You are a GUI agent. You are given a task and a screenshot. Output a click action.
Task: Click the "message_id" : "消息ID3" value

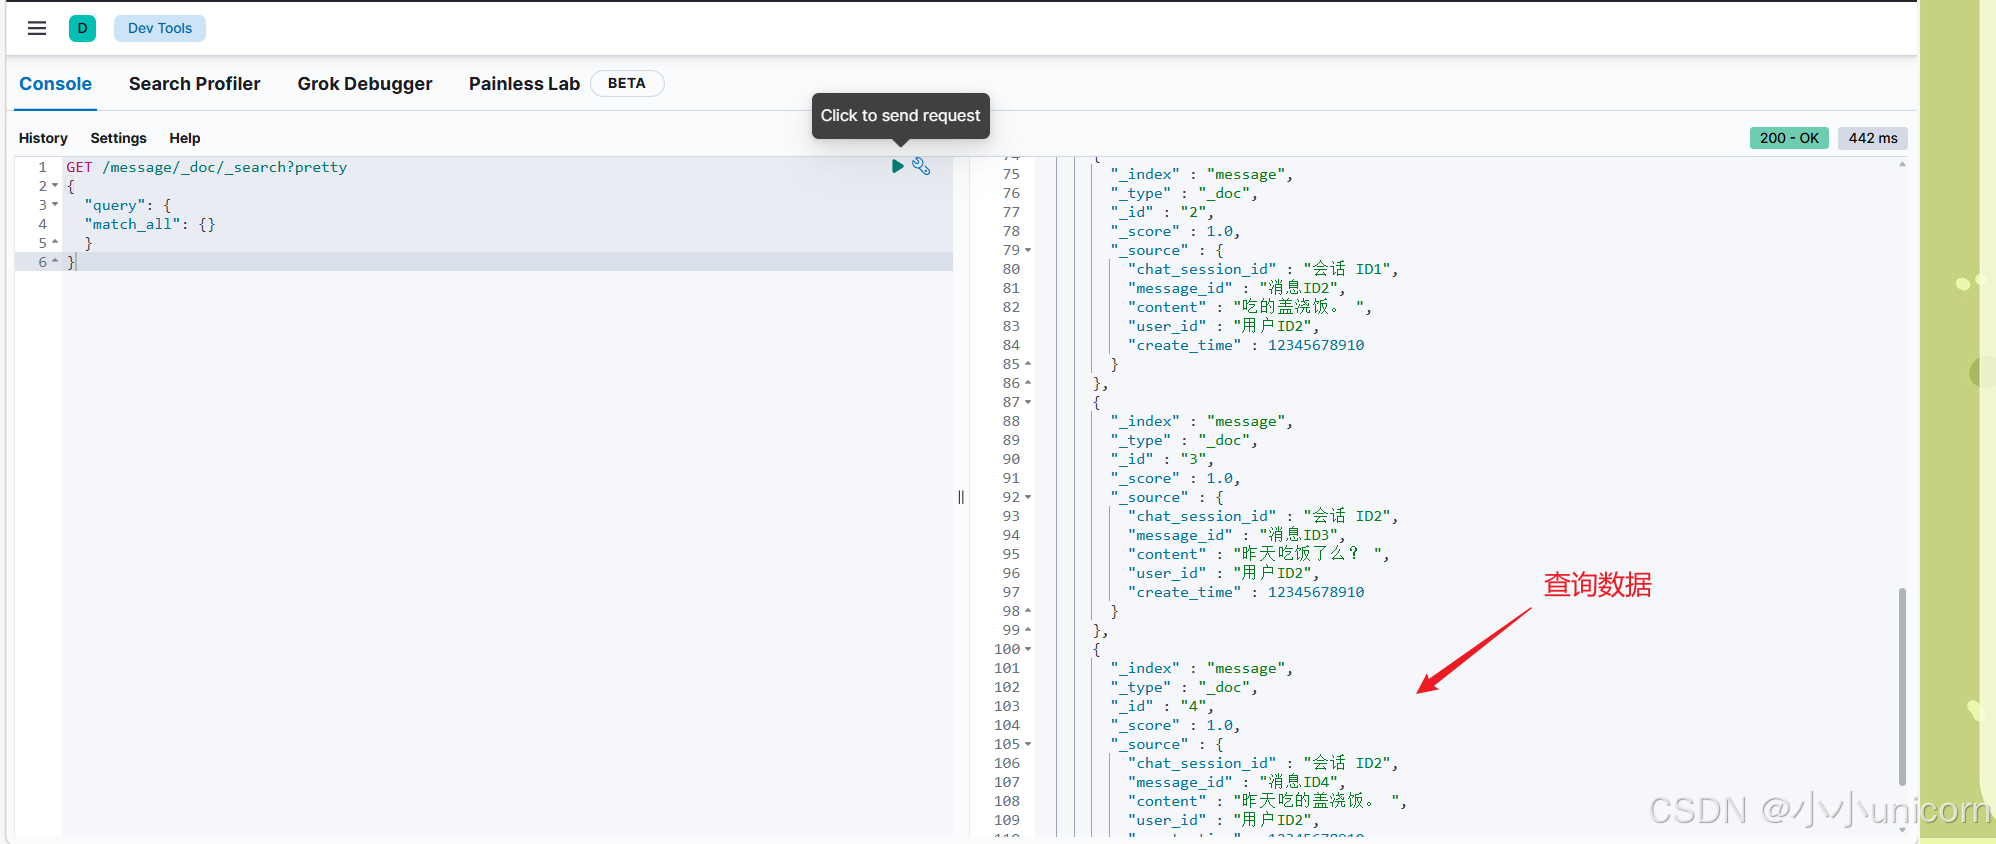[x=1301, y=535]
